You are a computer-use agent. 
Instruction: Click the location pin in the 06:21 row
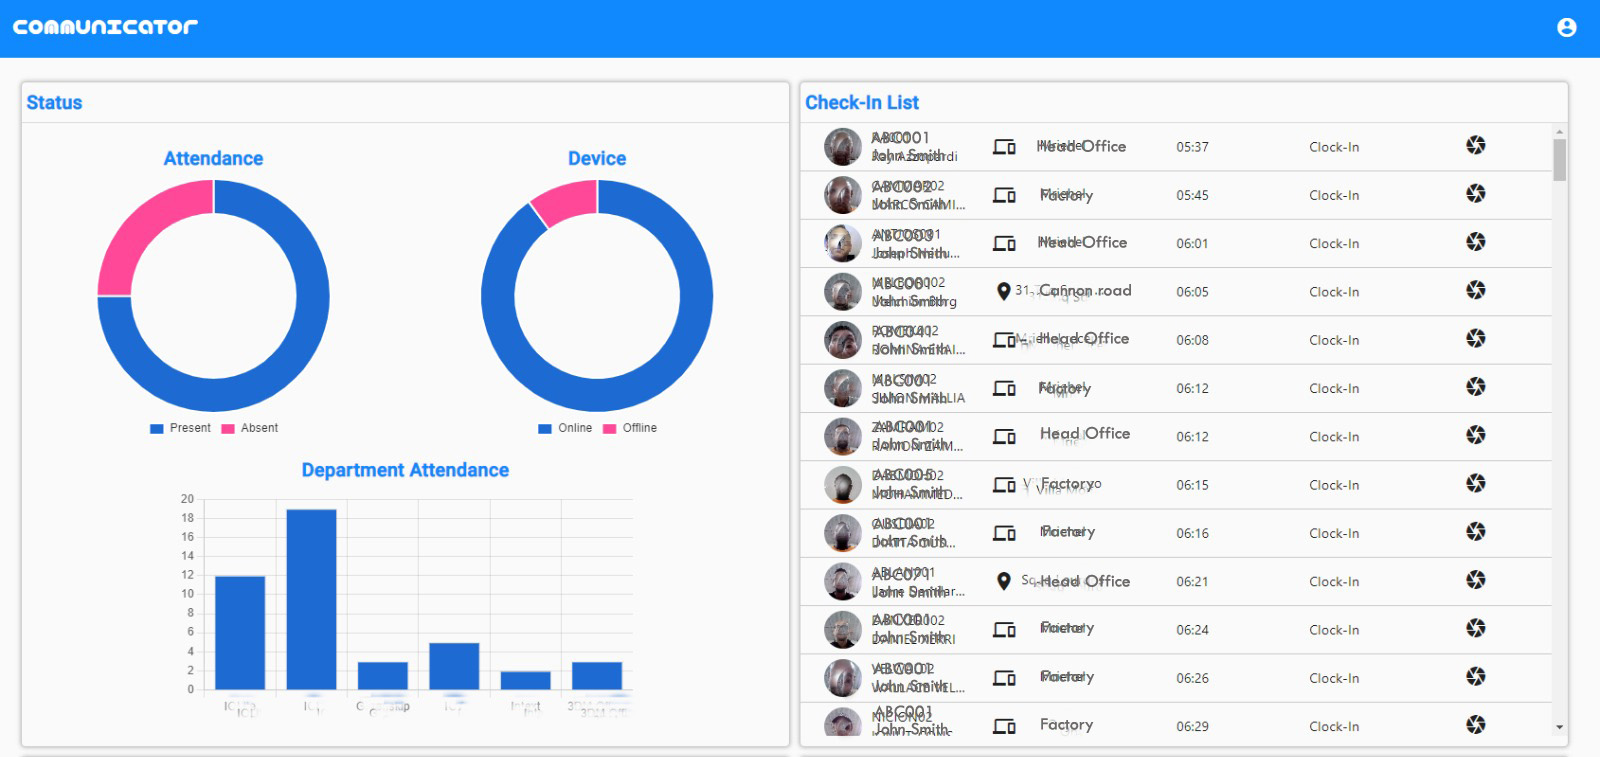click(x=1003, y=581)
